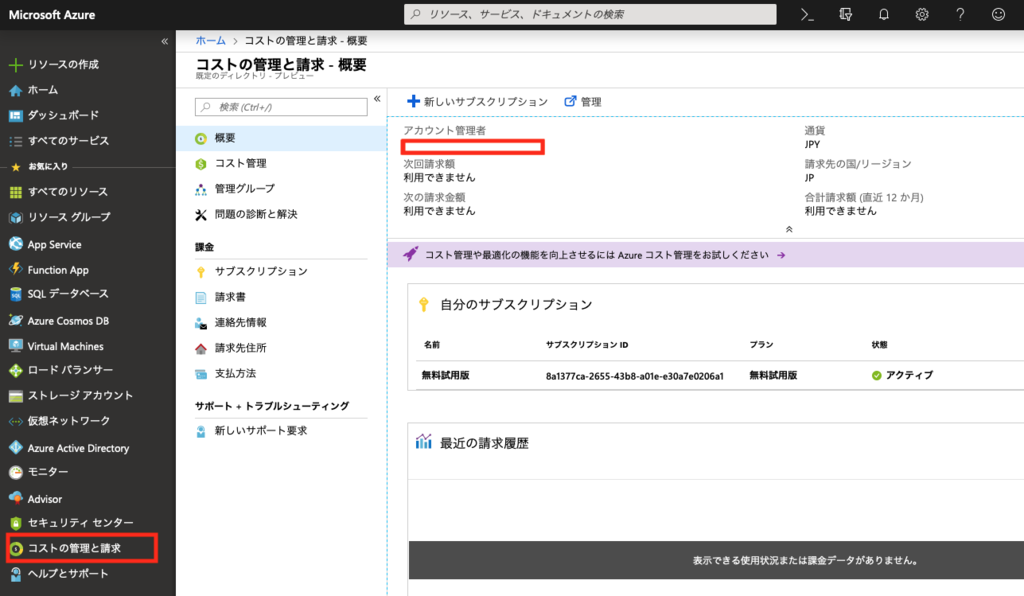This screenshot has width=1024, height=596.
Task: Collapse the blade menu with chevron
Action: (377, 99)
